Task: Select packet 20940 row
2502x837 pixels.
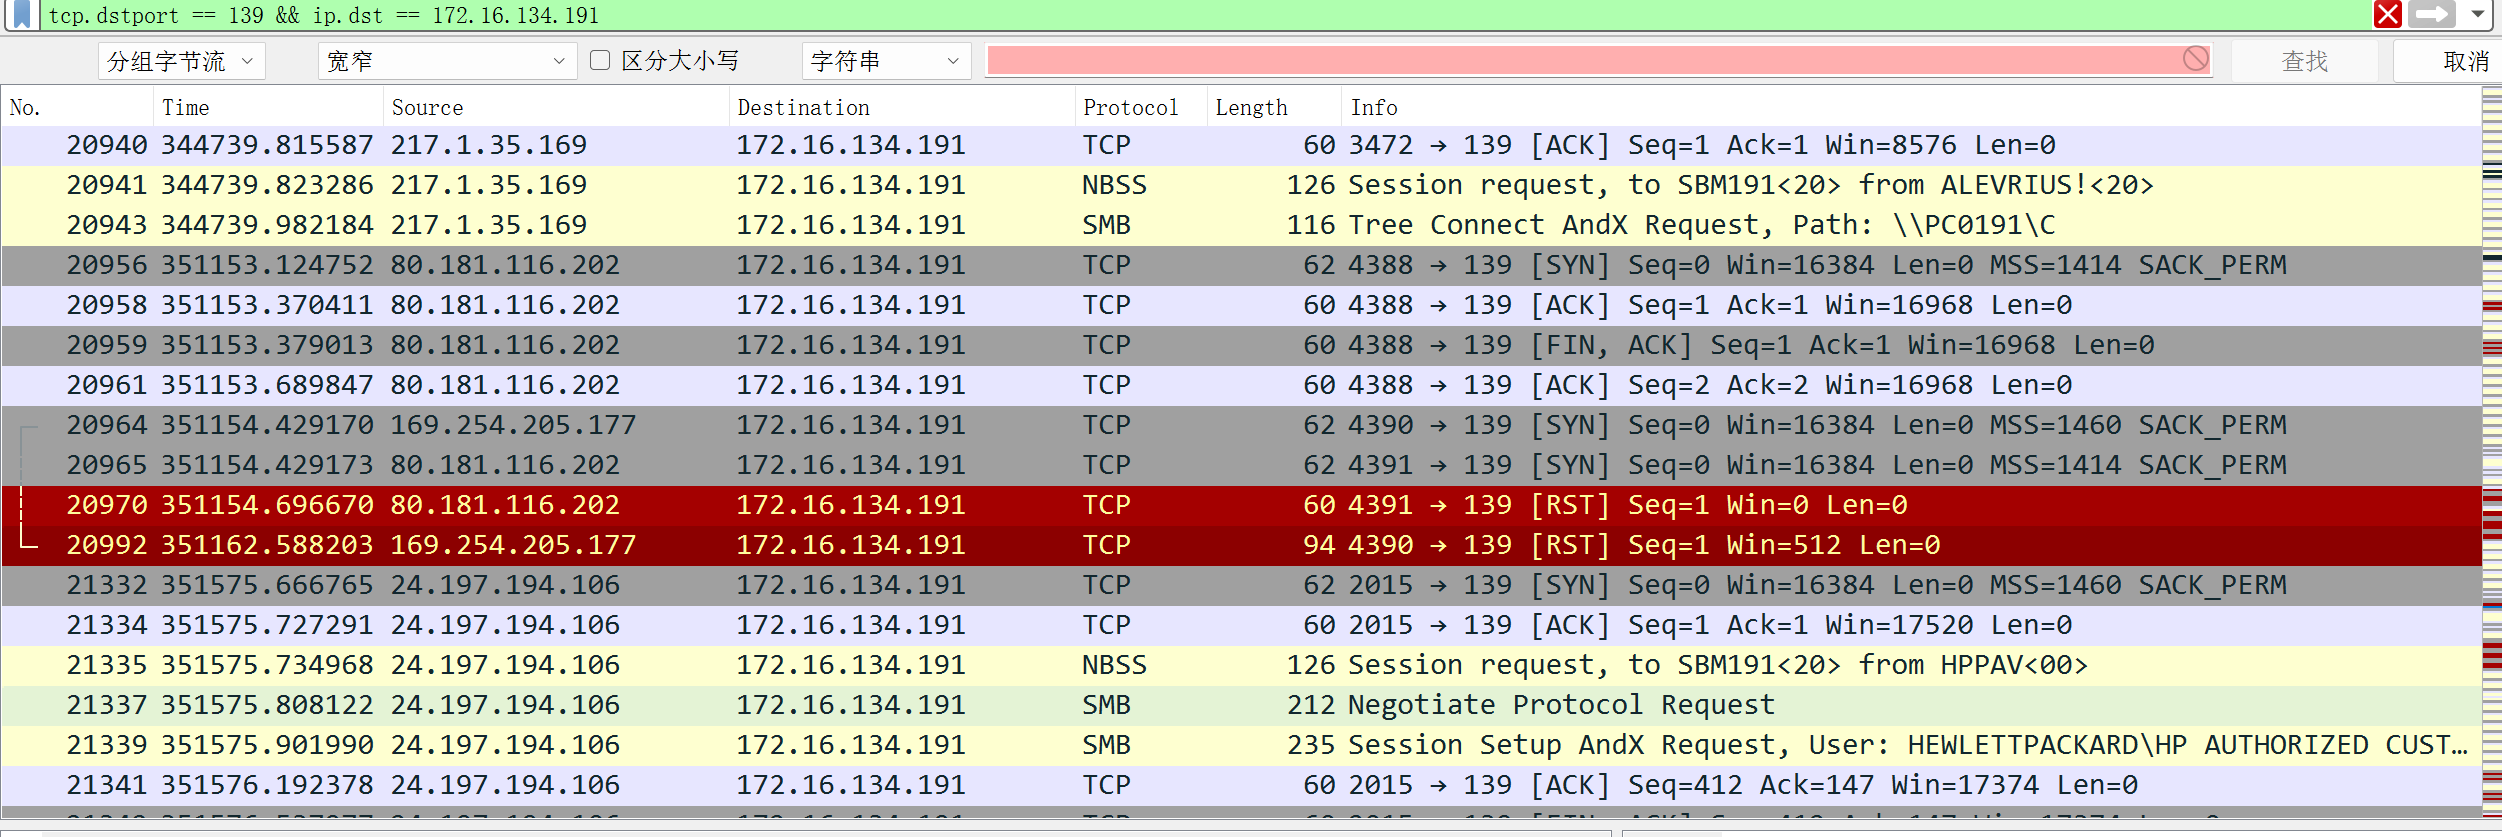Action: (x=1241, y=145)
